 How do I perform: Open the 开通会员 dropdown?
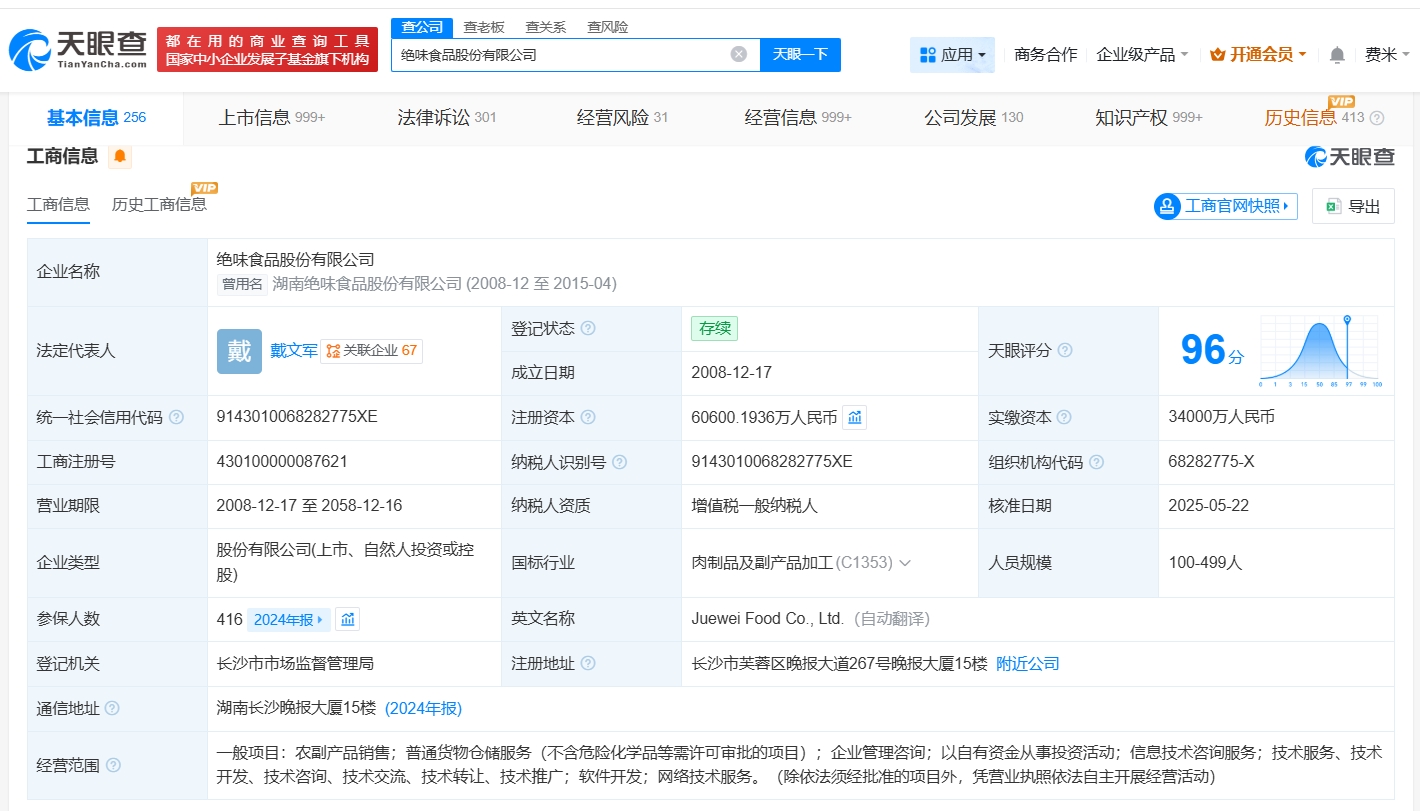(1258, 55)
